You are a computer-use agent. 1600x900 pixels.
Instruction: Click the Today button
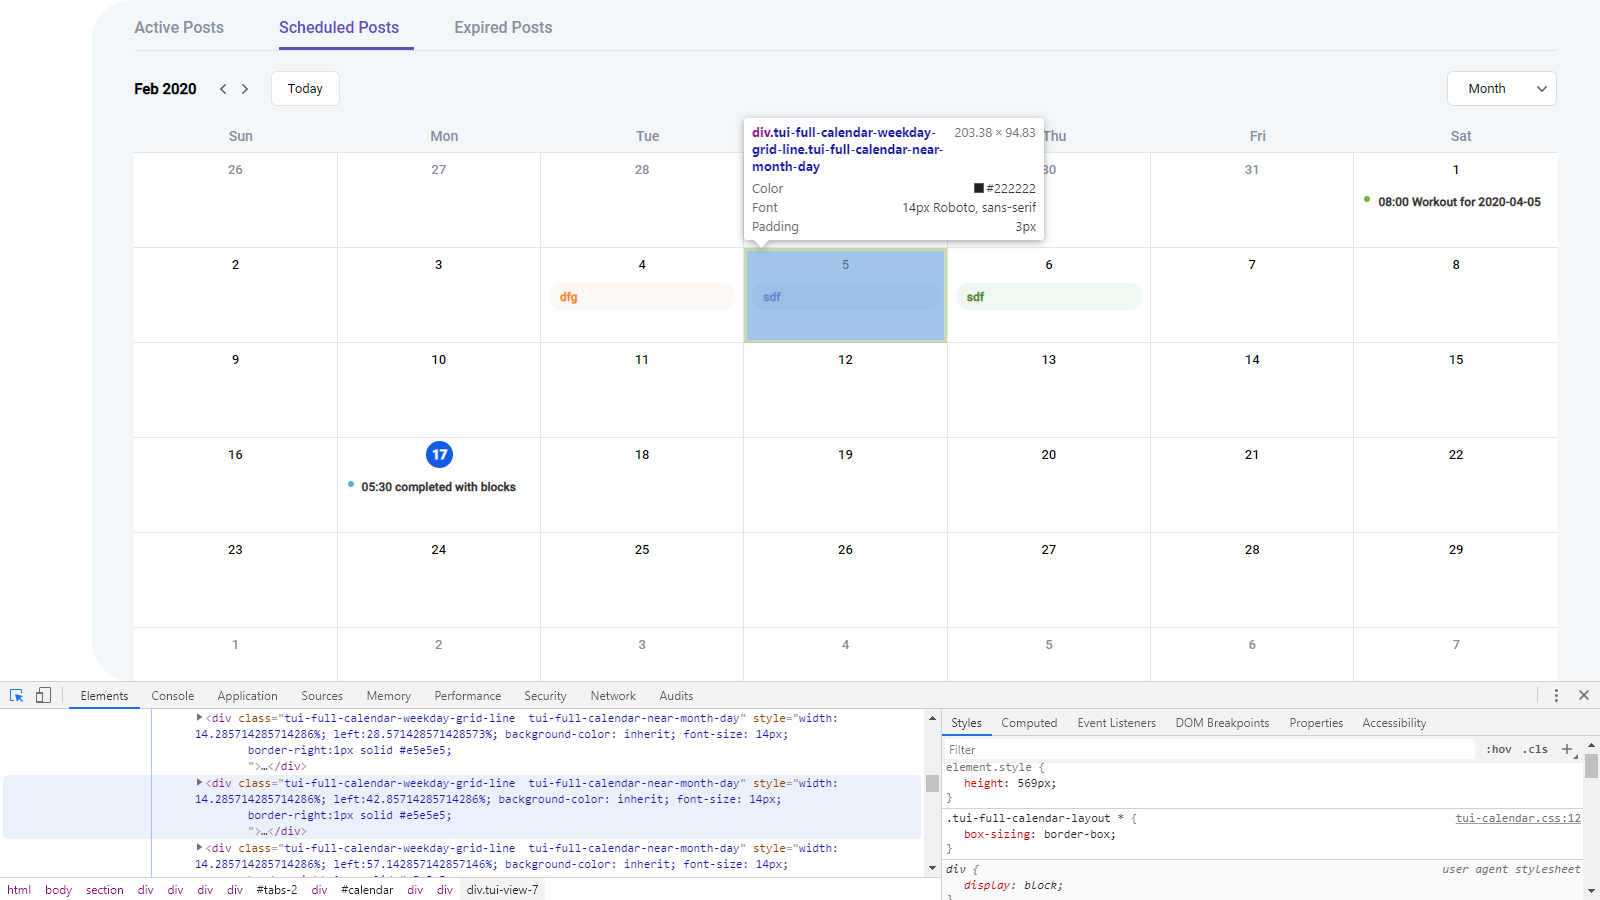305,88
